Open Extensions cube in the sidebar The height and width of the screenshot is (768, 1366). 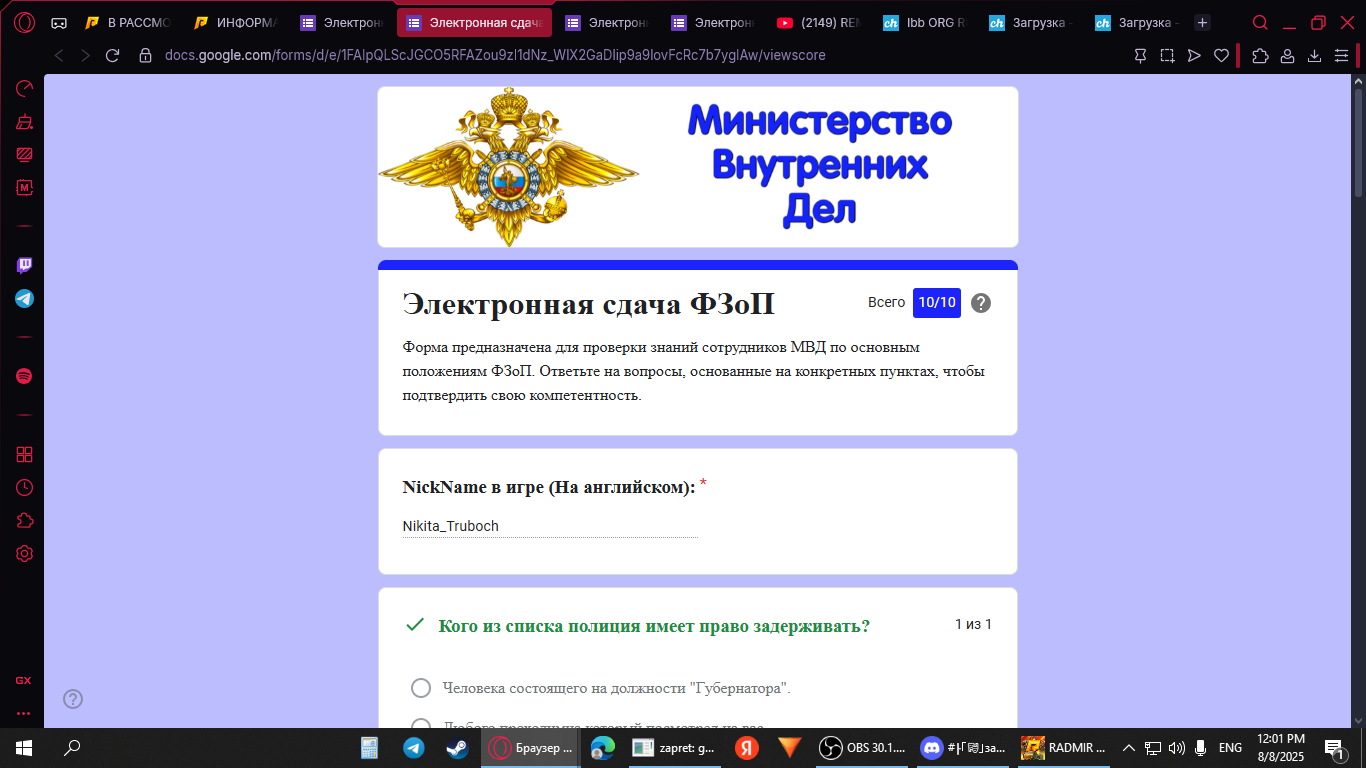click(x=25, y=521)
